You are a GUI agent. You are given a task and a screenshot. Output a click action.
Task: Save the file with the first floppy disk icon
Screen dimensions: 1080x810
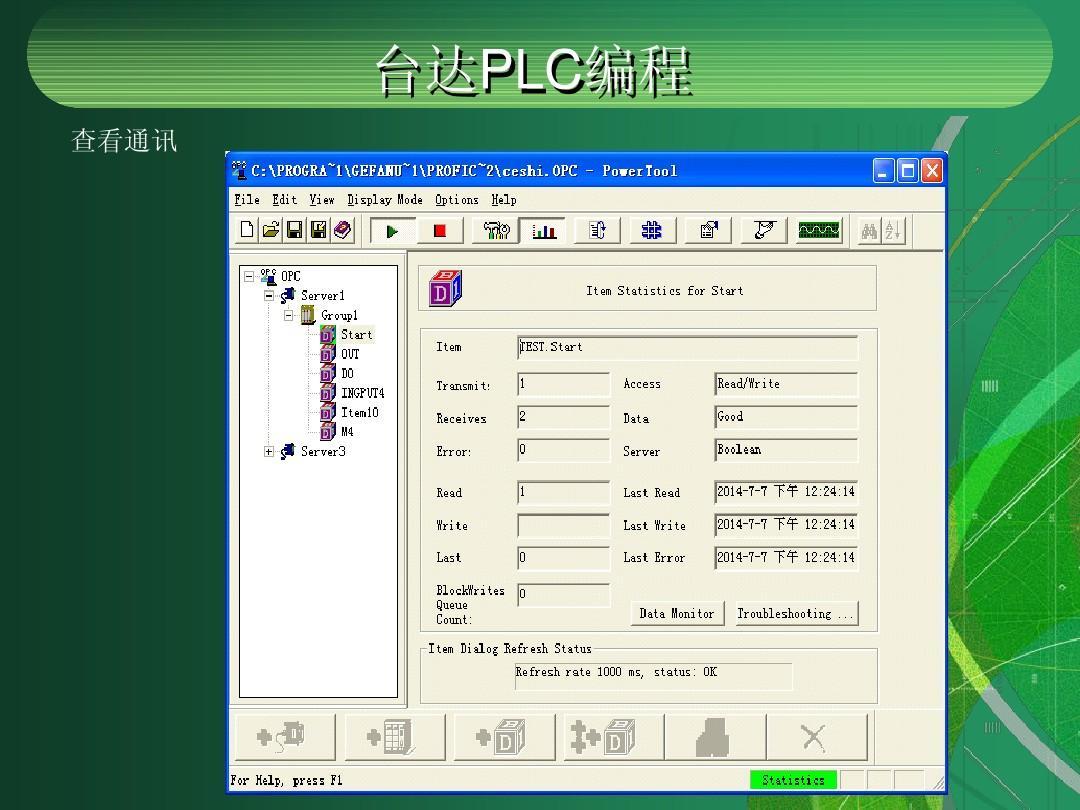click(294, 230)
